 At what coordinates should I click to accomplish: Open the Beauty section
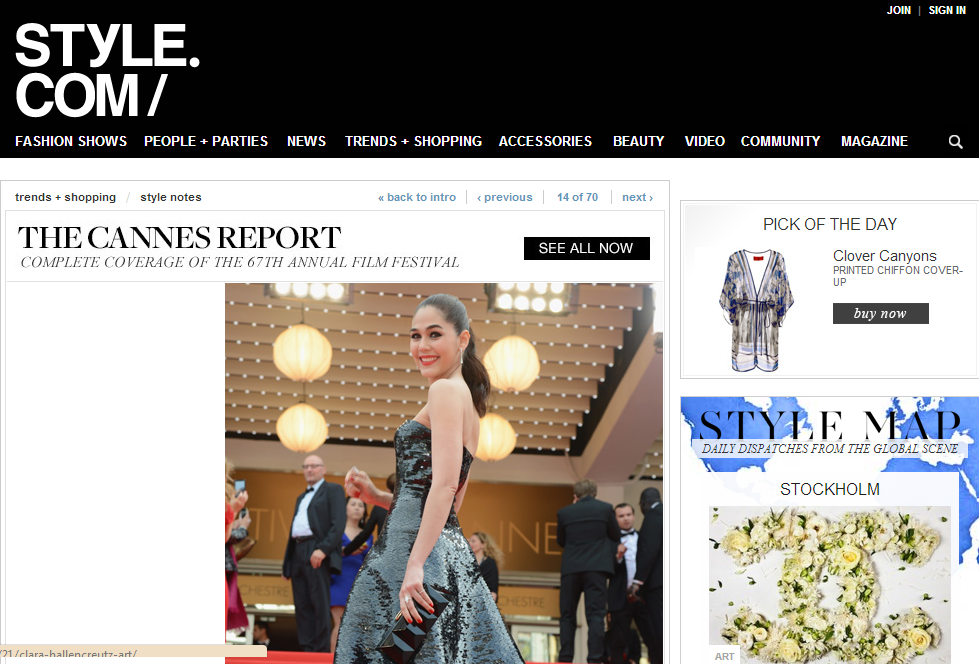tap(639, 141)
